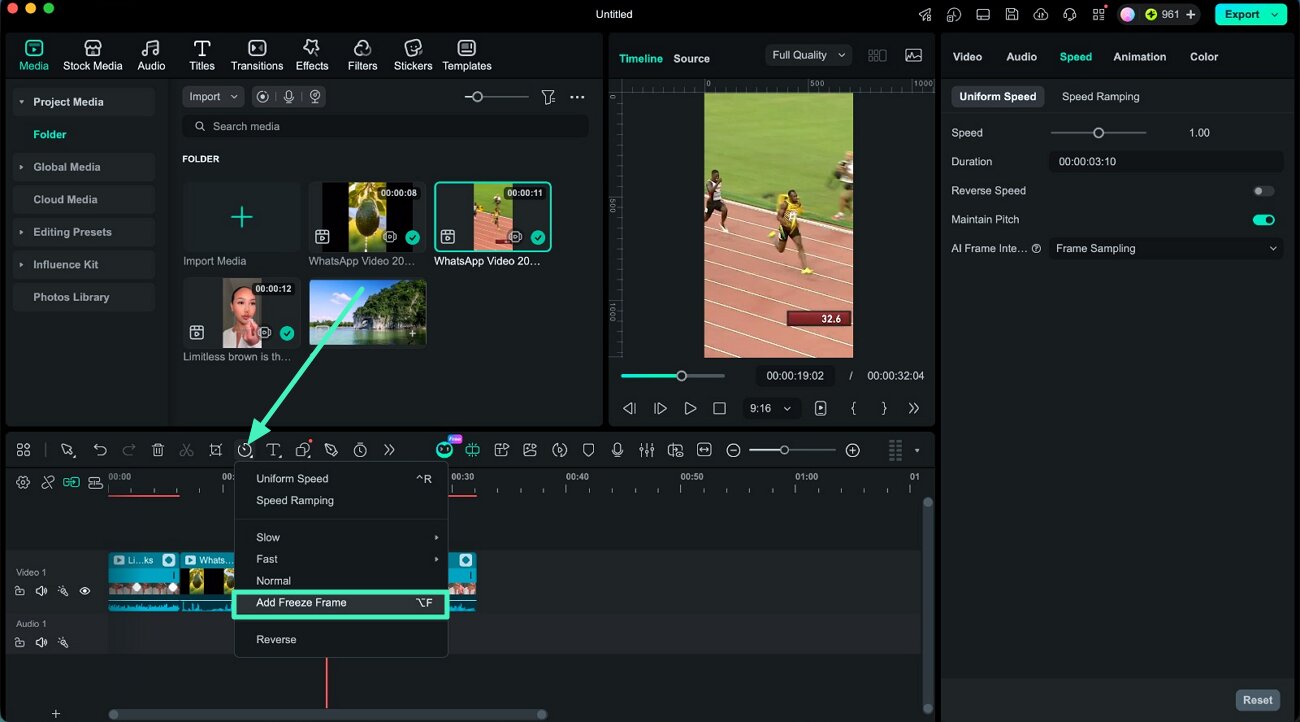
Task: Adjust the Speed slider
Action: (x=1098, y=133)
